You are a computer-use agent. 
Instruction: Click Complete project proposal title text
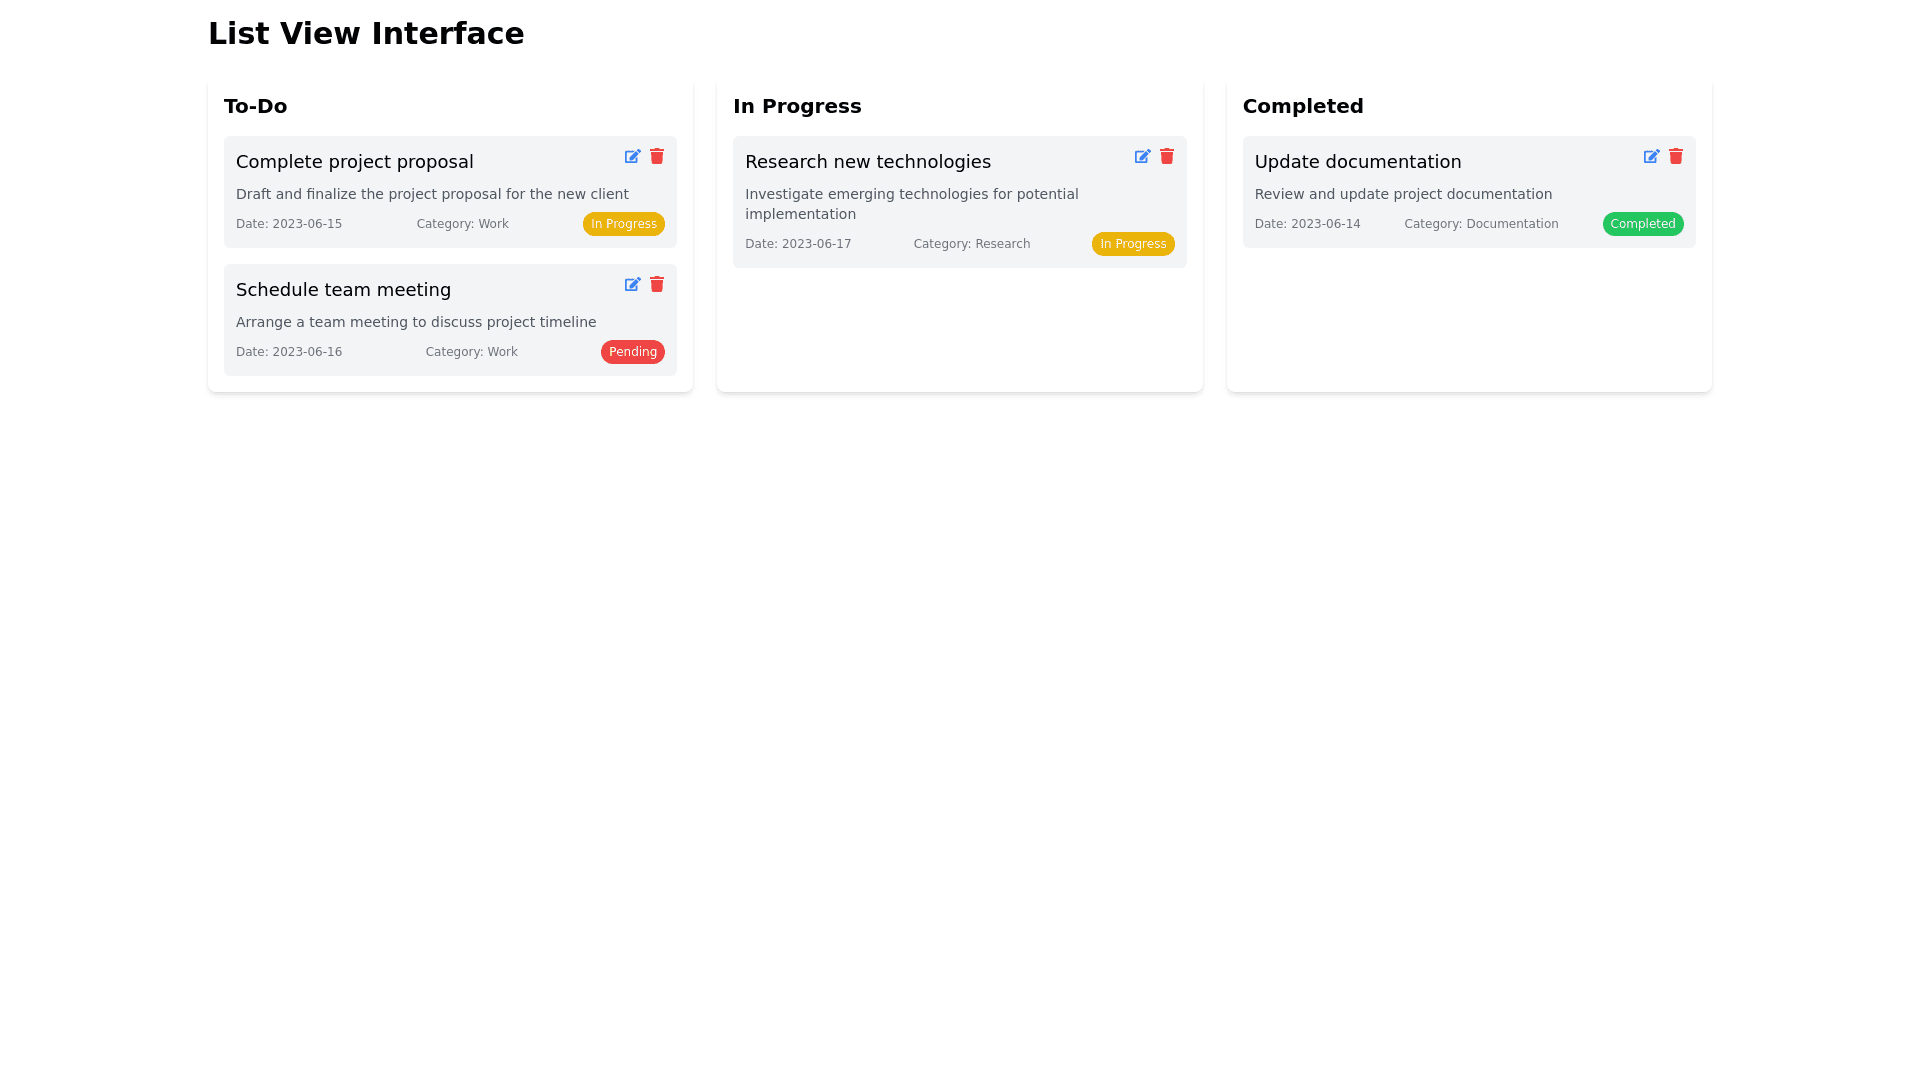354,162
